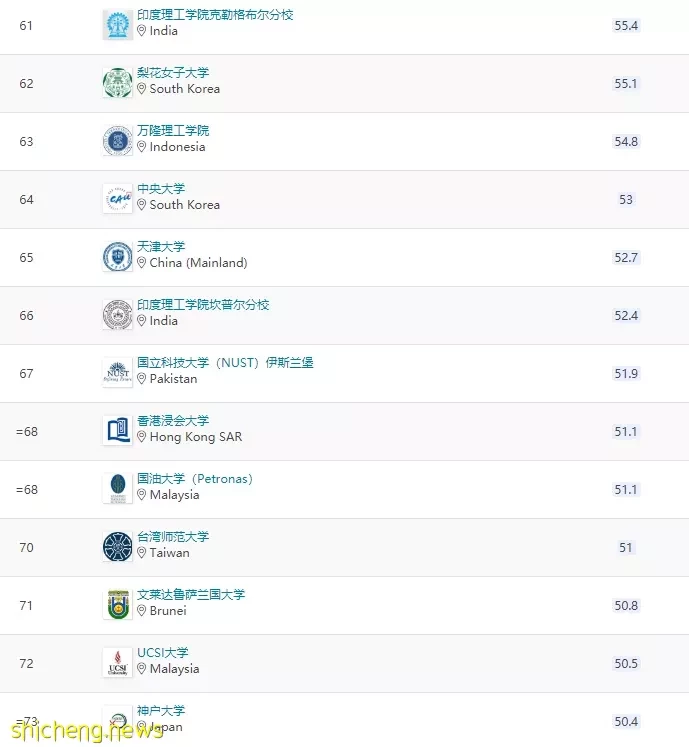The width and height of the screenshot is (689, 747).
Task: Click the IIT Kharagpur logo icon
Action: (x=118, y=25)
